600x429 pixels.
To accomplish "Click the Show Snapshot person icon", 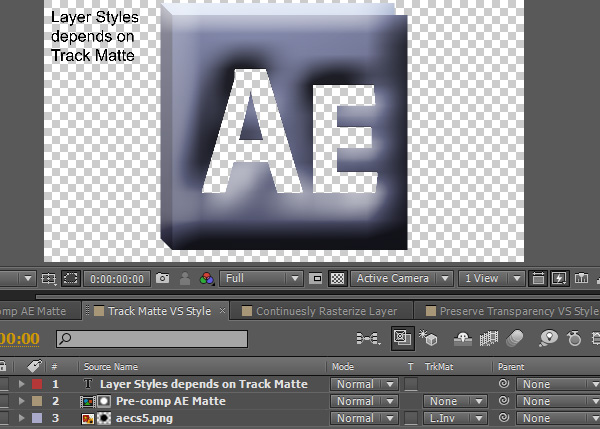I will point(185,279).
